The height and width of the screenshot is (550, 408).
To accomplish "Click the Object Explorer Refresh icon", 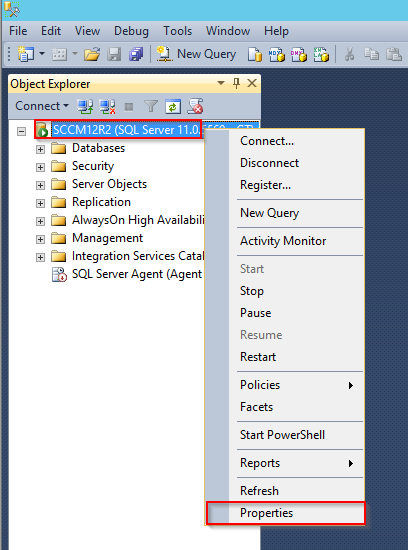I will (x=173, y=106).
